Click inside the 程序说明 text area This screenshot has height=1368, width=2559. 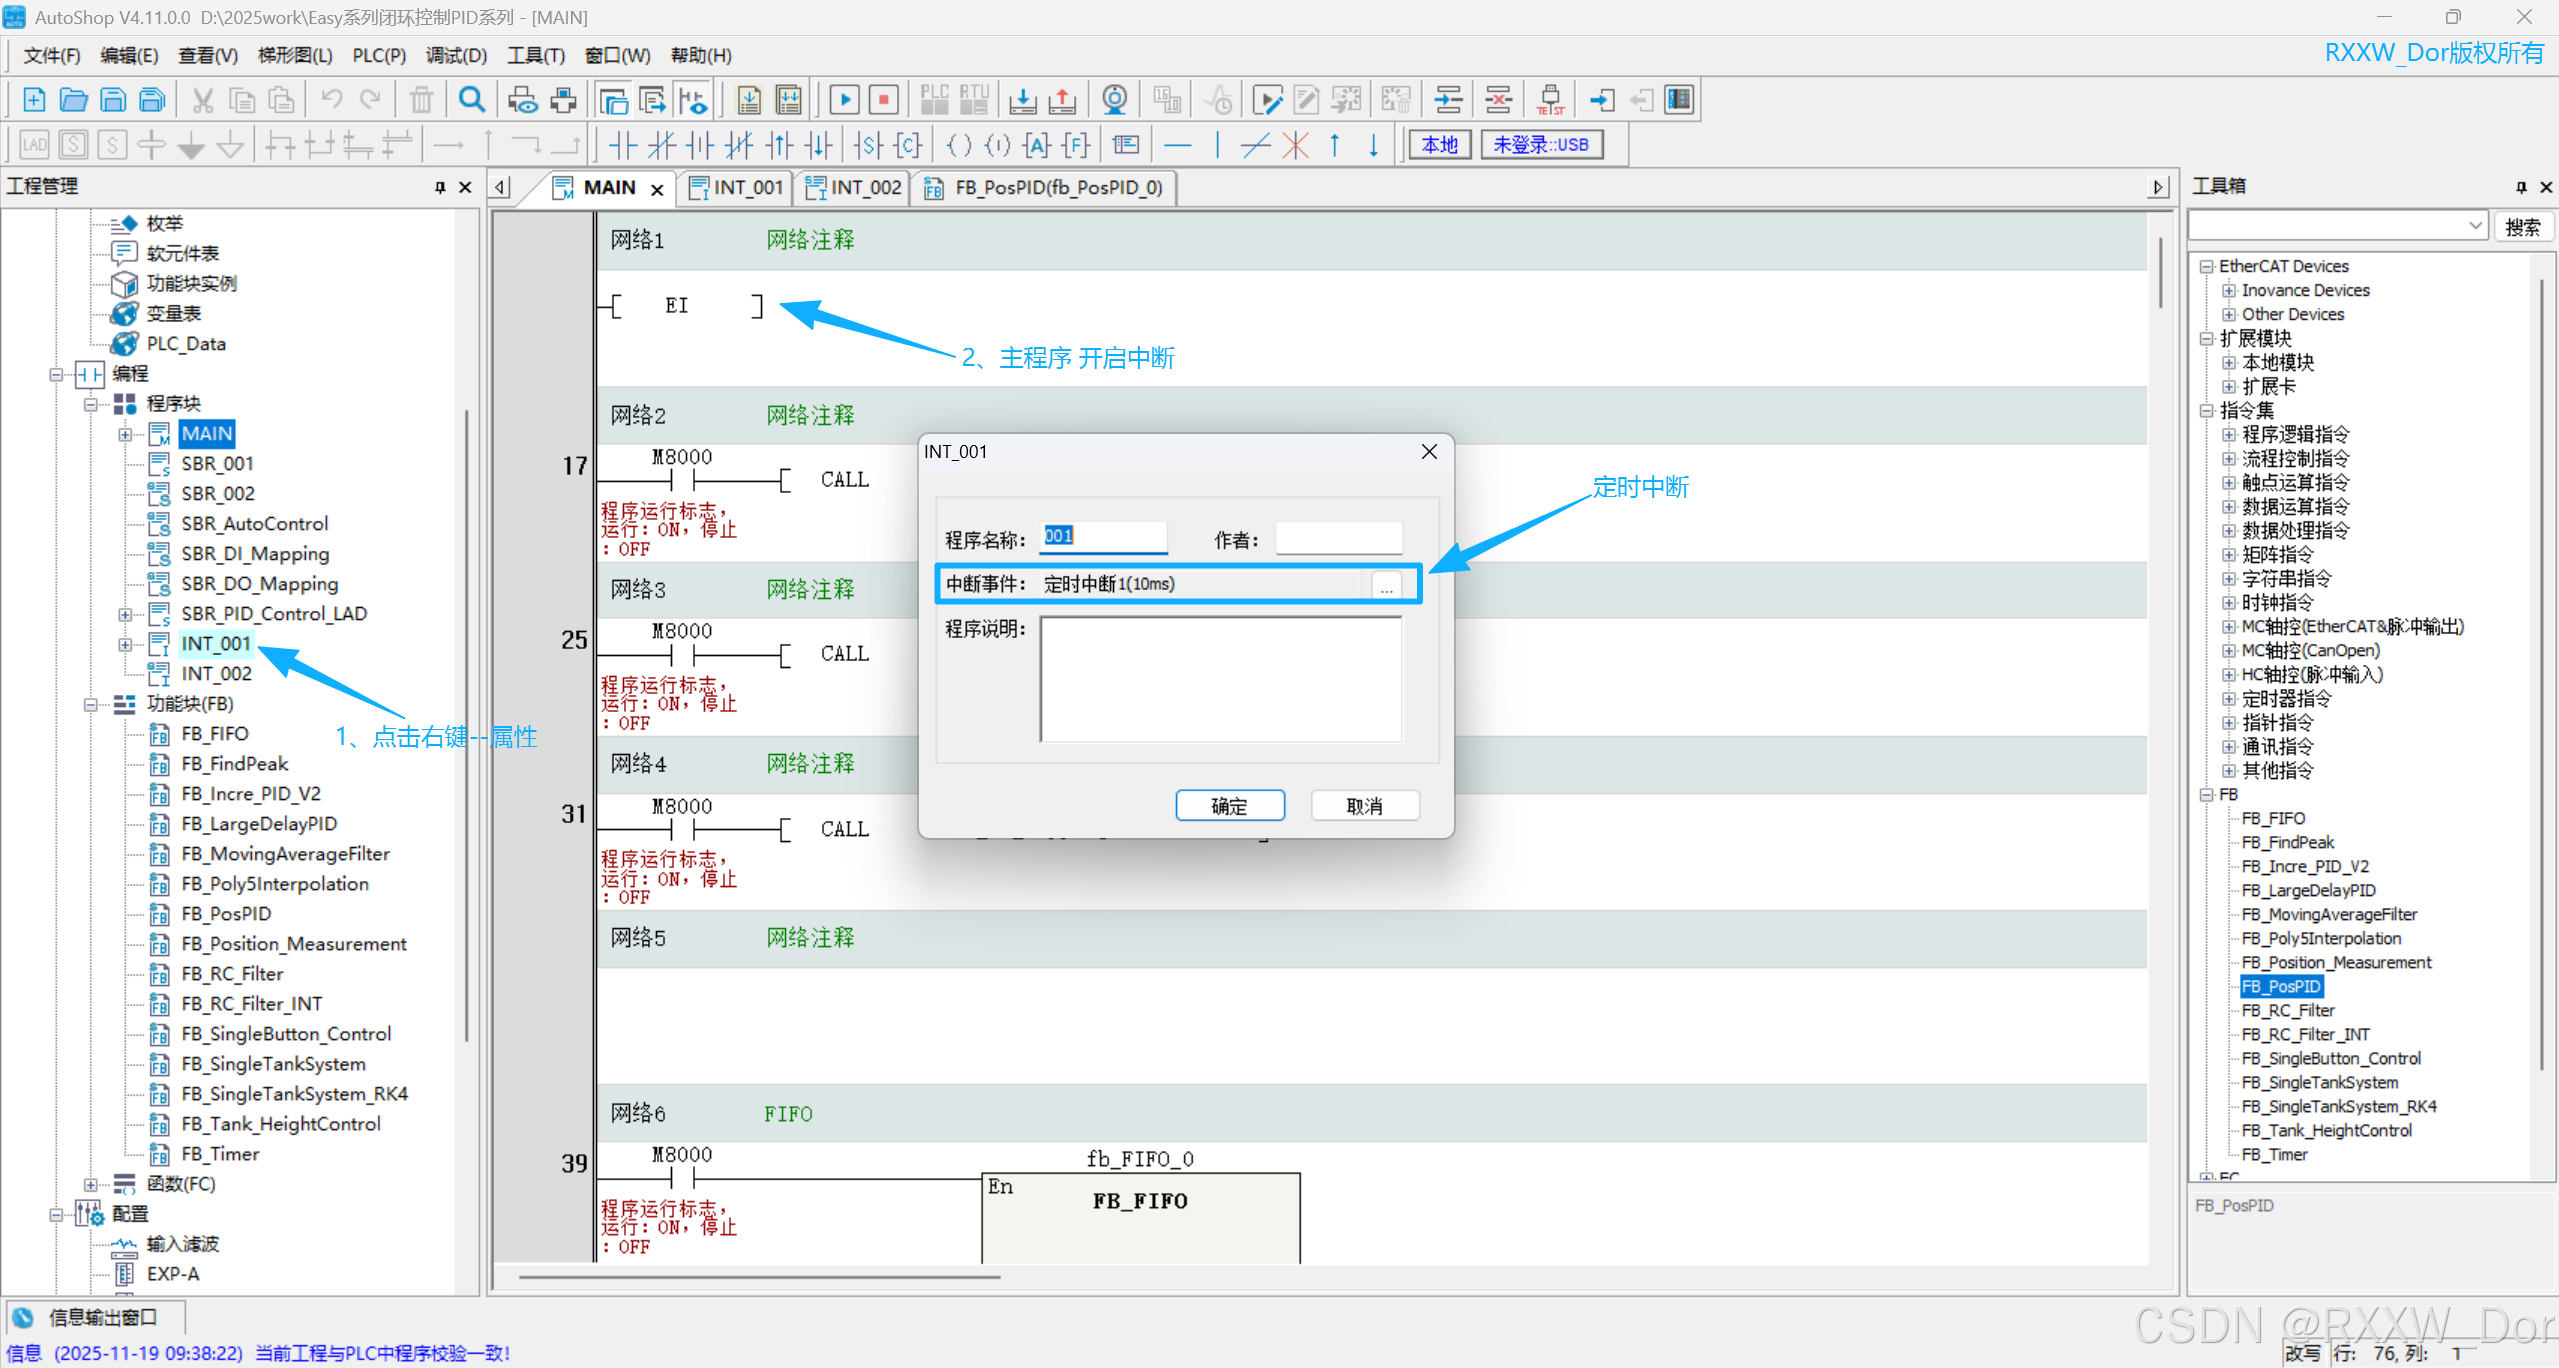tap(1220, 680)
